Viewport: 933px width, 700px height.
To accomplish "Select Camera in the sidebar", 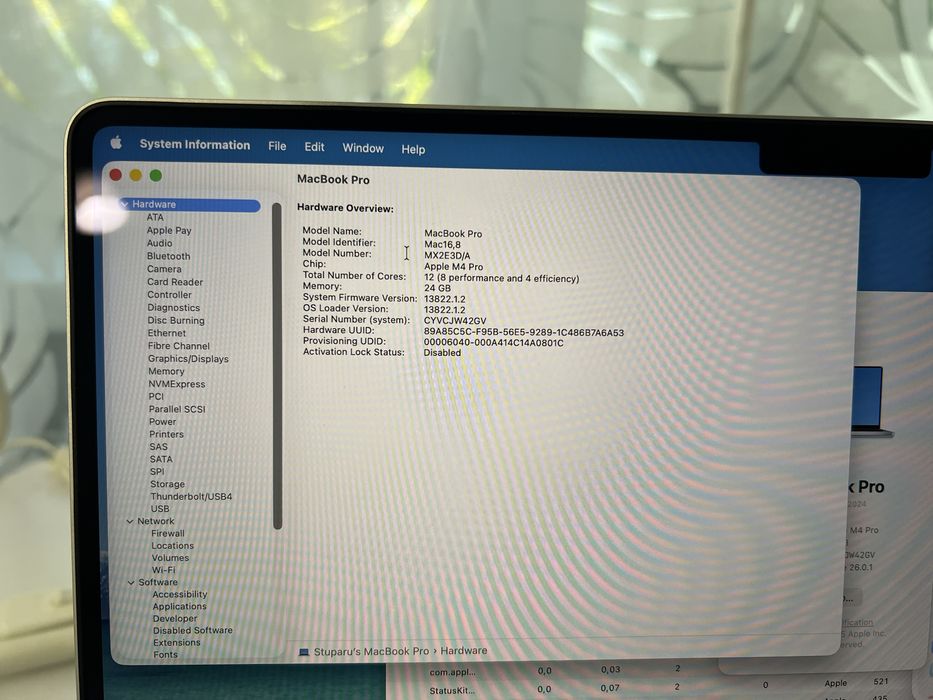I will tap(164, 269).
